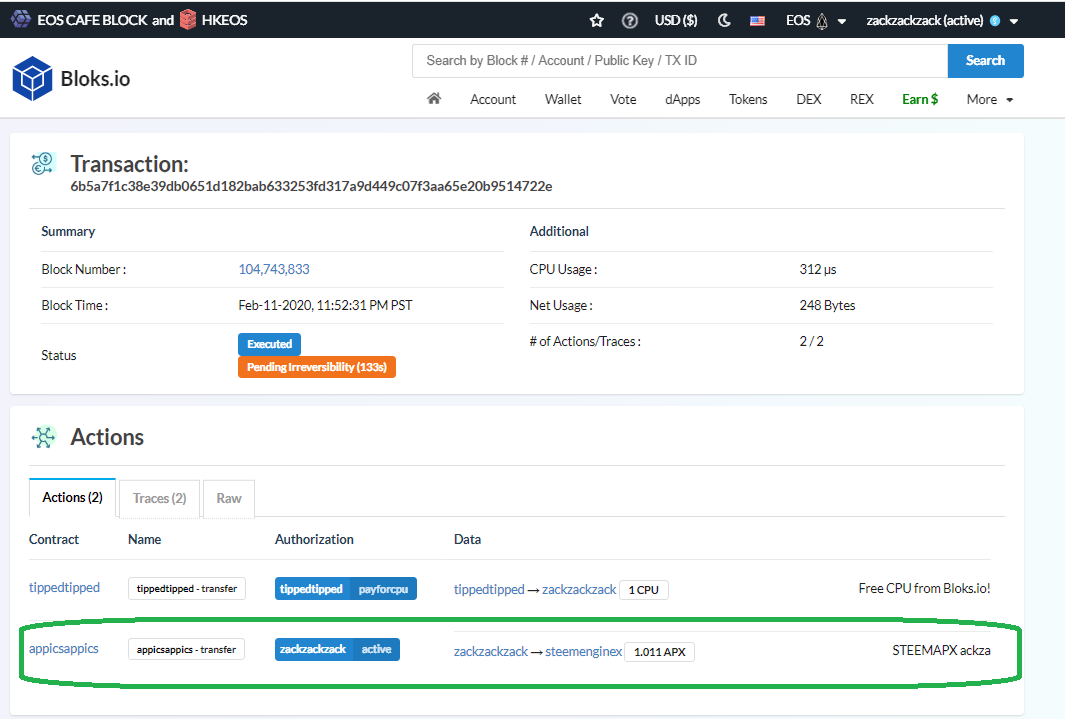Open the REX menu item
The width and height of the screenshot is (1065, 719).
pos(862,100)
